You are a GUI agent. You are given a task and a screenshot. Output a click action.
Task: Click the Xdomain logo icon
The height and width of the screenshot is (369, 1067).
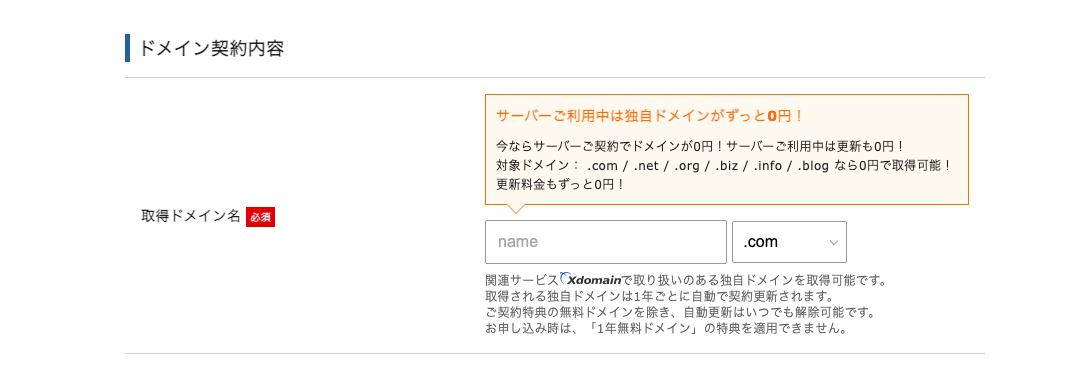[589, 279]
